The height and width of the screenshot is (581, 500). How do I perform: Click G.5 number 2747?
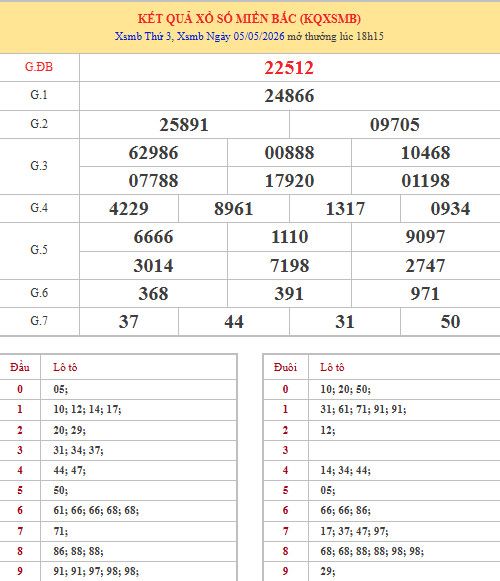pos(425,266)
